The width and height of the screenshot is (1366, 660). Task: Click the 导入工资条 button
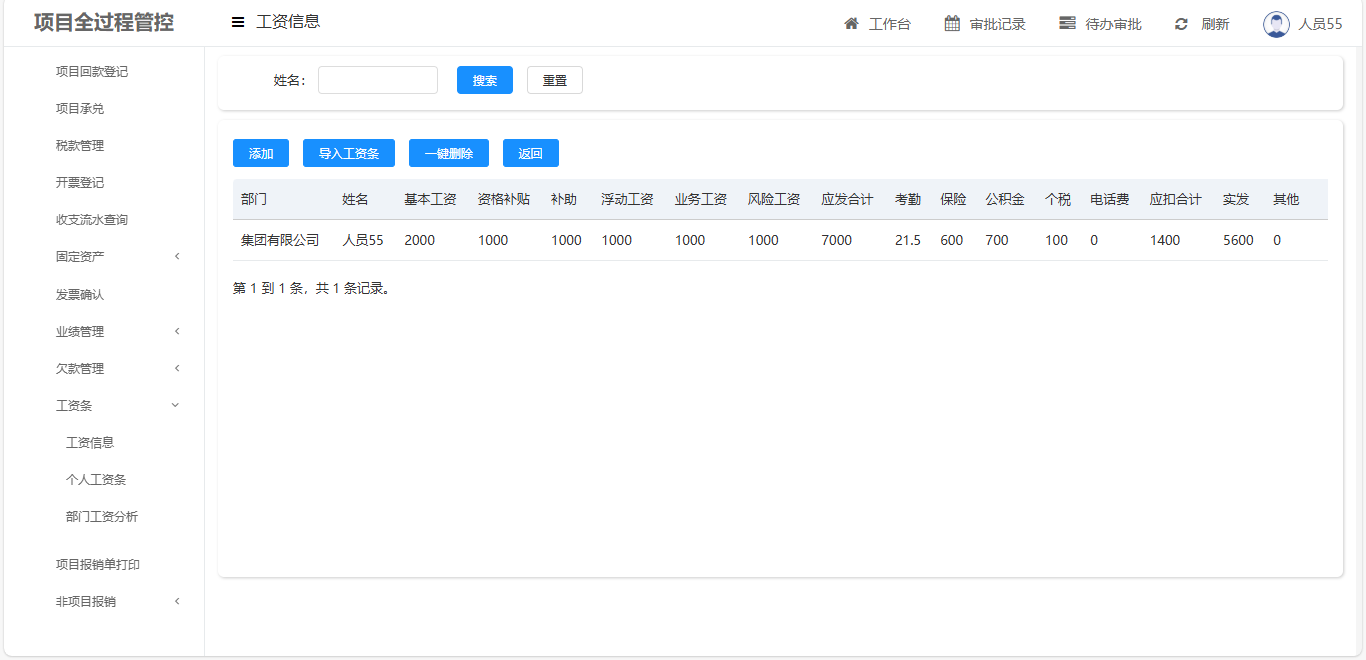[349, 153]
